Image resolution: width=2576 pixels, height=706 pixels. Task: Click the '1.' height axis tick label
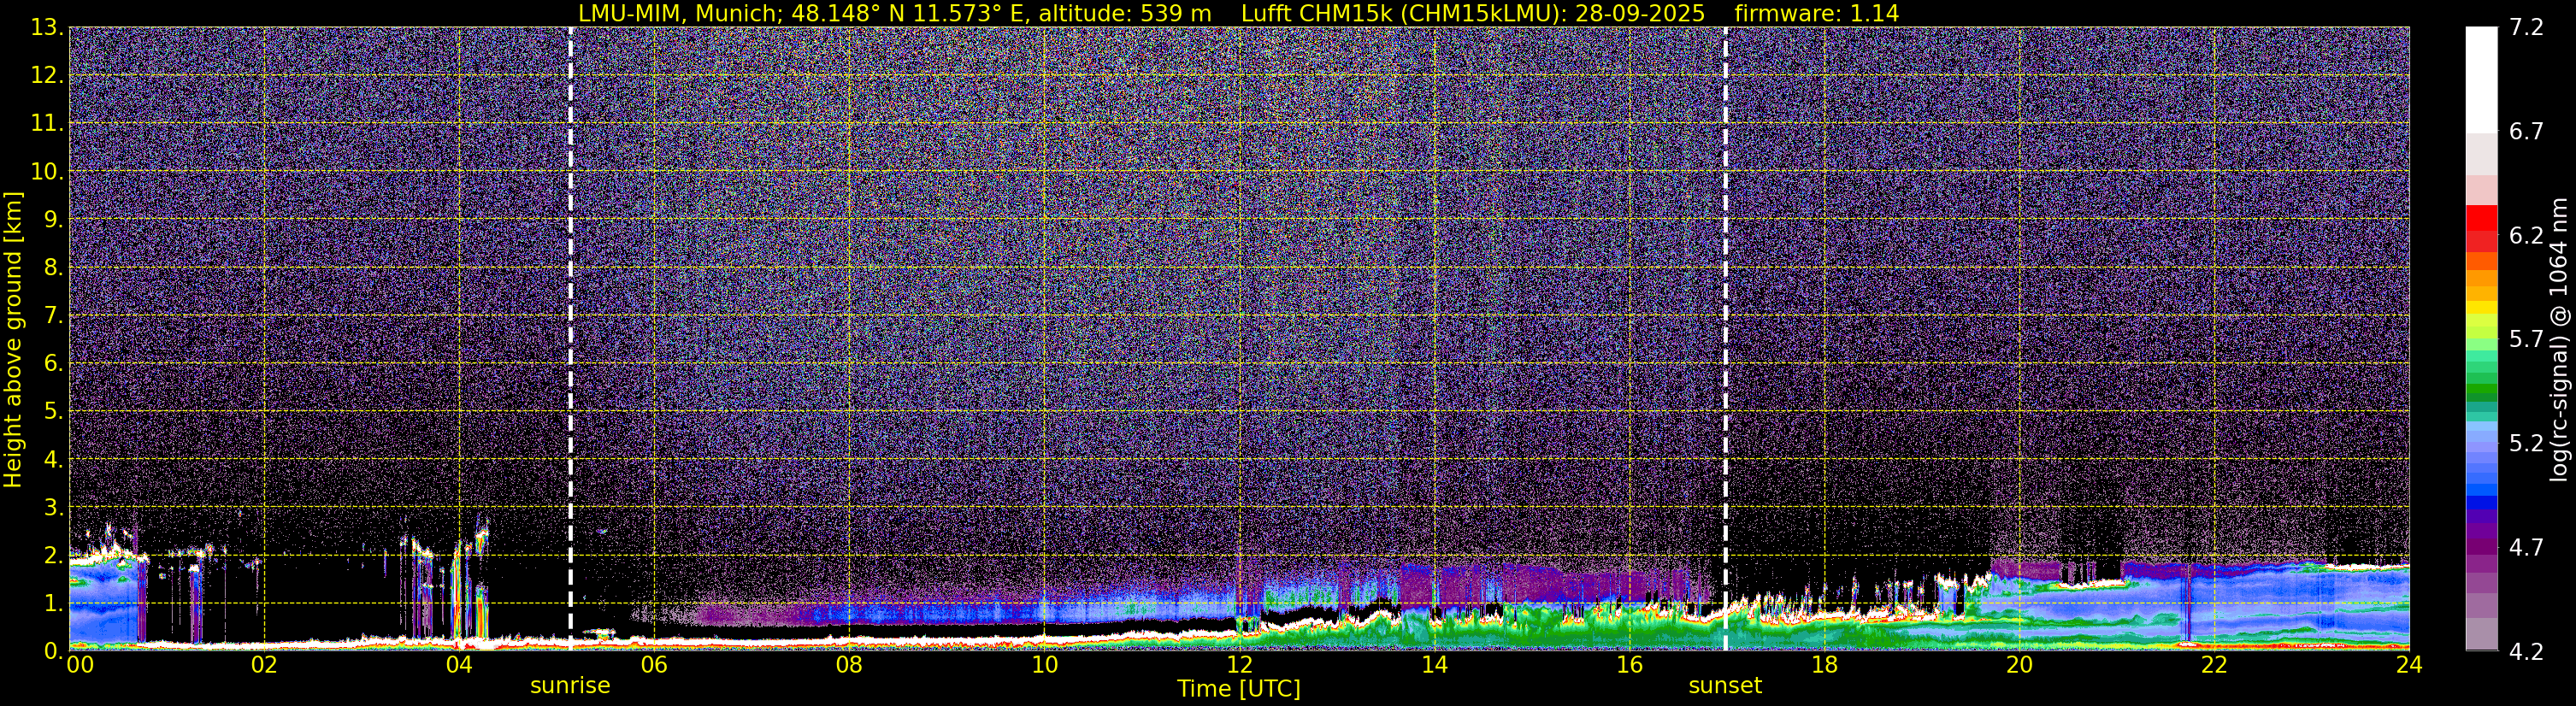tap(53, 603)
